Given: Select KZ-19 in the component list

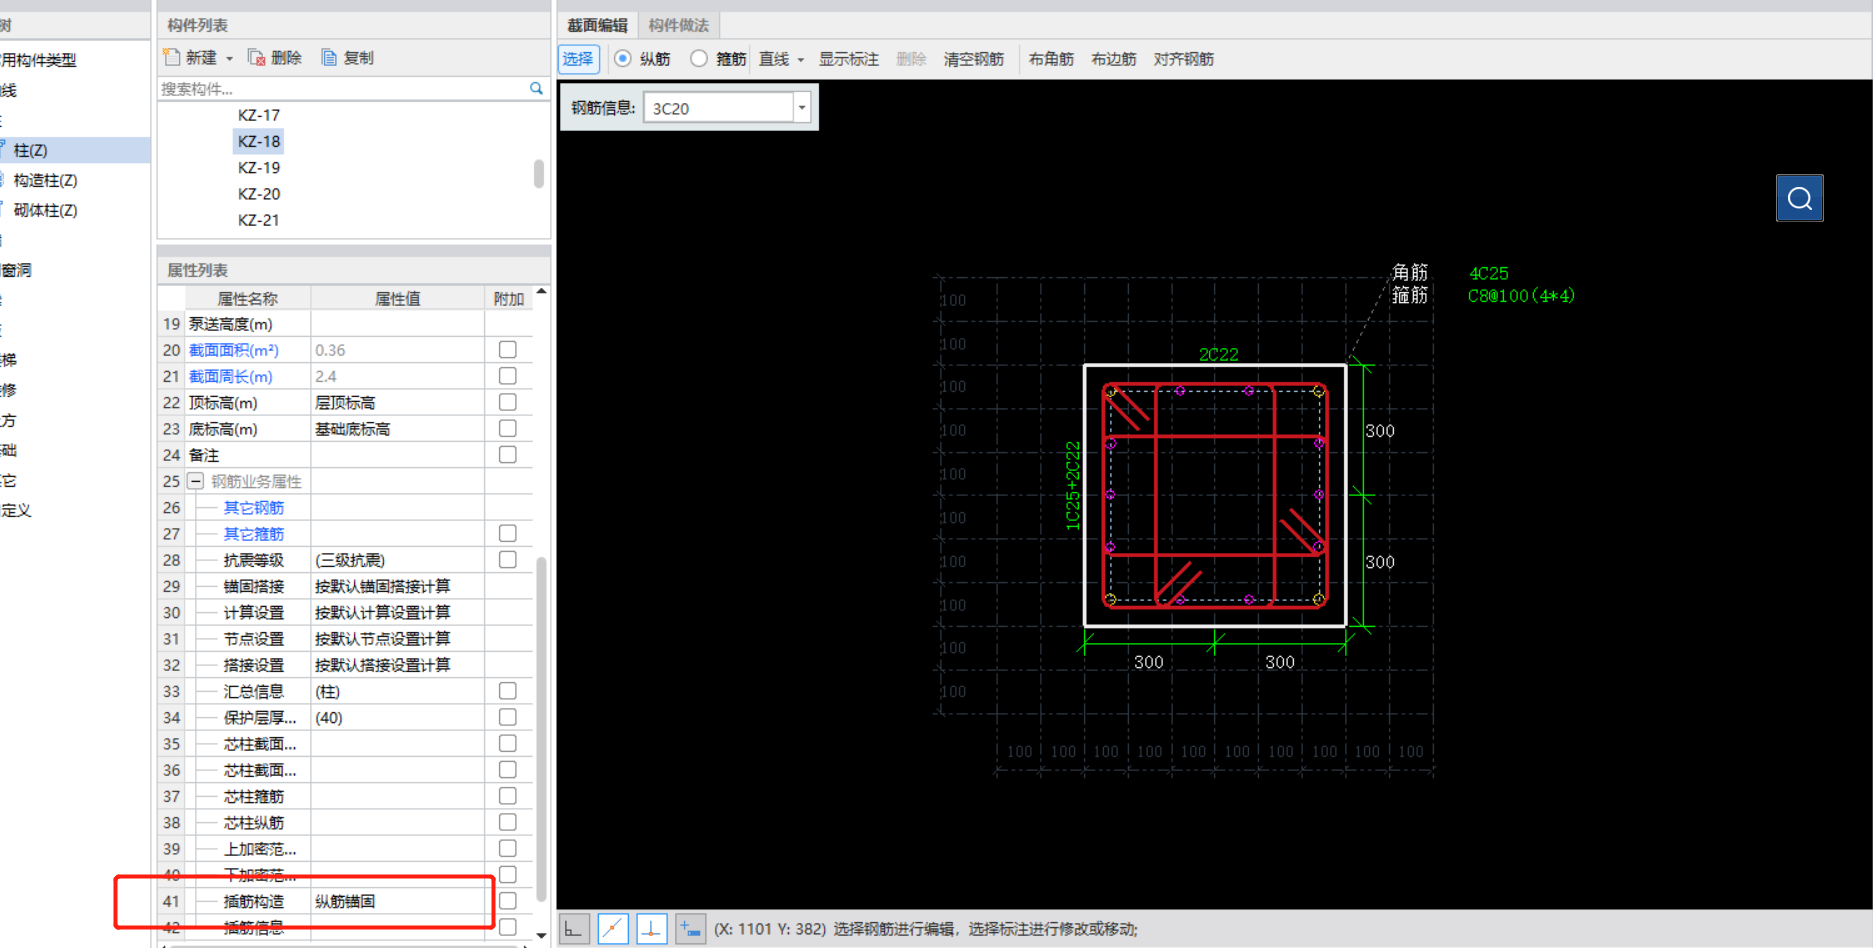Looking at the screenshot, I should [x=259, y=167].
